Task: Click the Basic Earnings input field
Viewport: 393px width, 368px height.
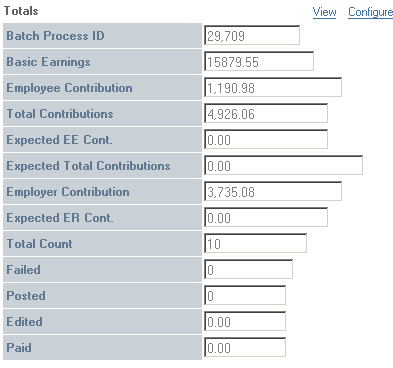Action: click(x=259, y=61)
